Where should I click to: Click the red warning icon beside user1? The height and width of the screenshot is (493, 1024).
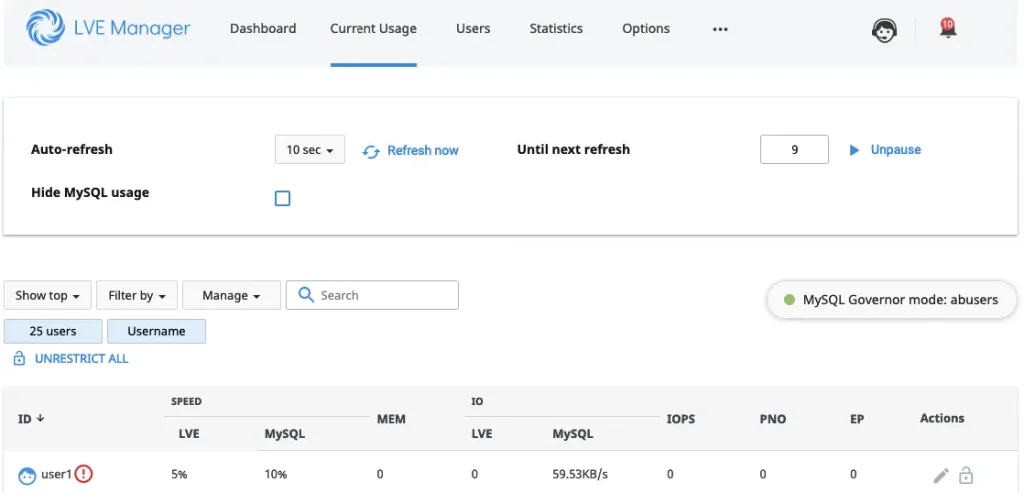84,474
